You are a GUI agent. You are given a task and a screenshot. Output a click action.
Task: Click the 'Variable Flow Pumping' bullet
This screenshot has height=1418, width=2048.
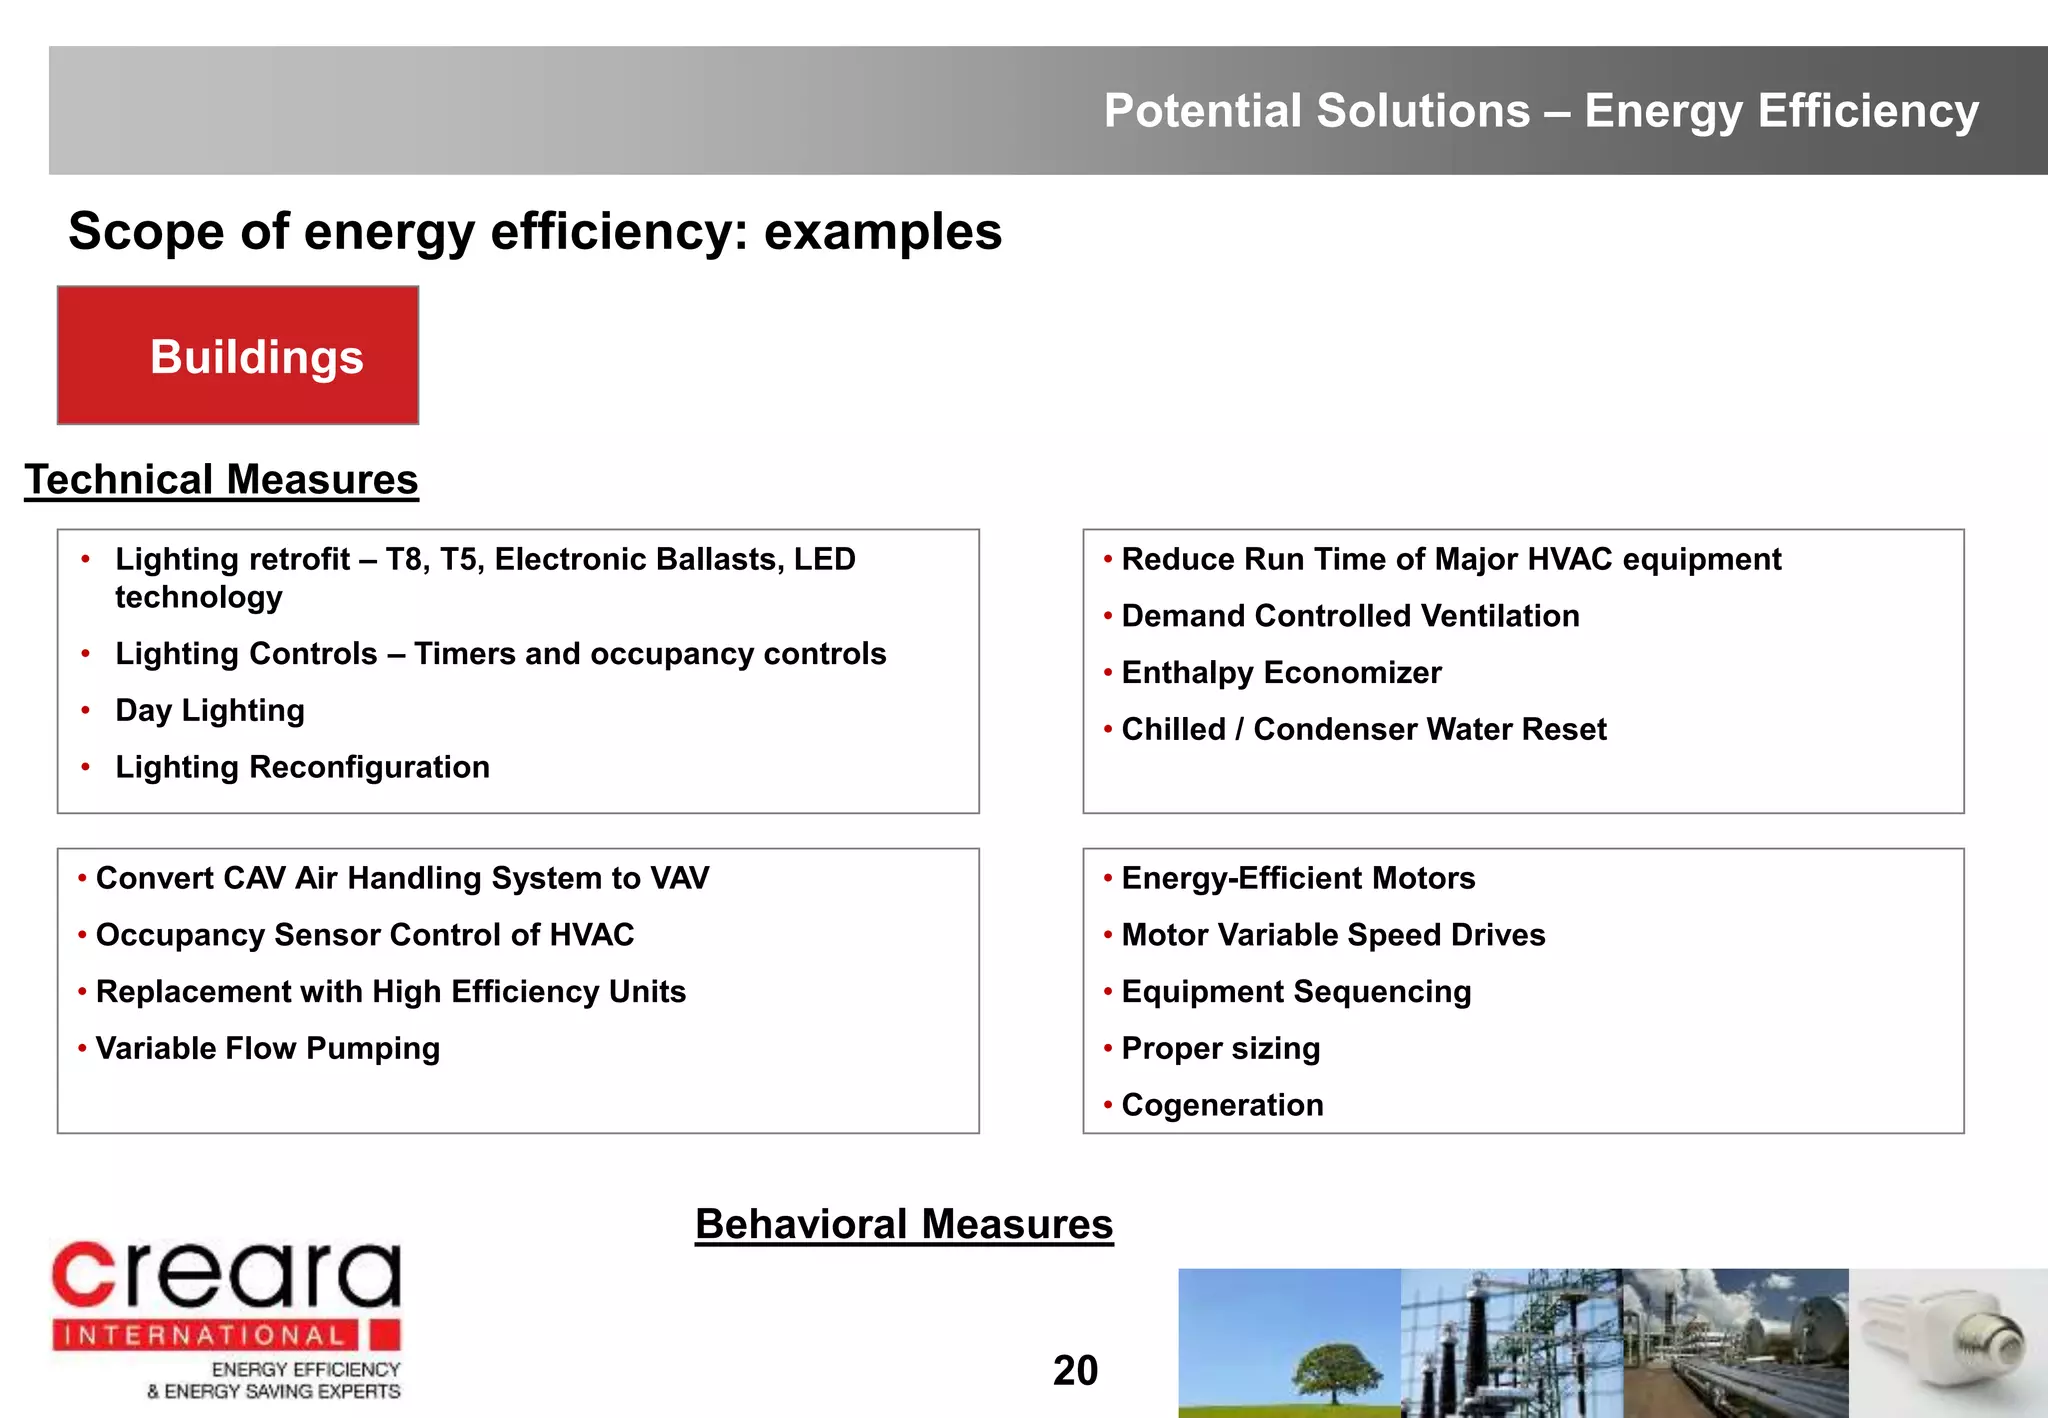(x=268, y=1048)
